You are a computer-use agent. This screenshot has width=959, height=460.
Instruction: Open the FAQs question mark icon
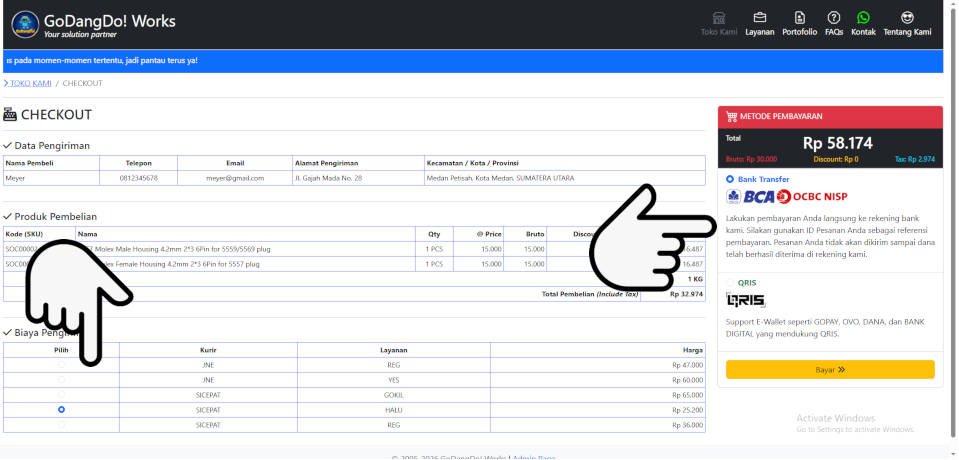click(x=833, y=18)
